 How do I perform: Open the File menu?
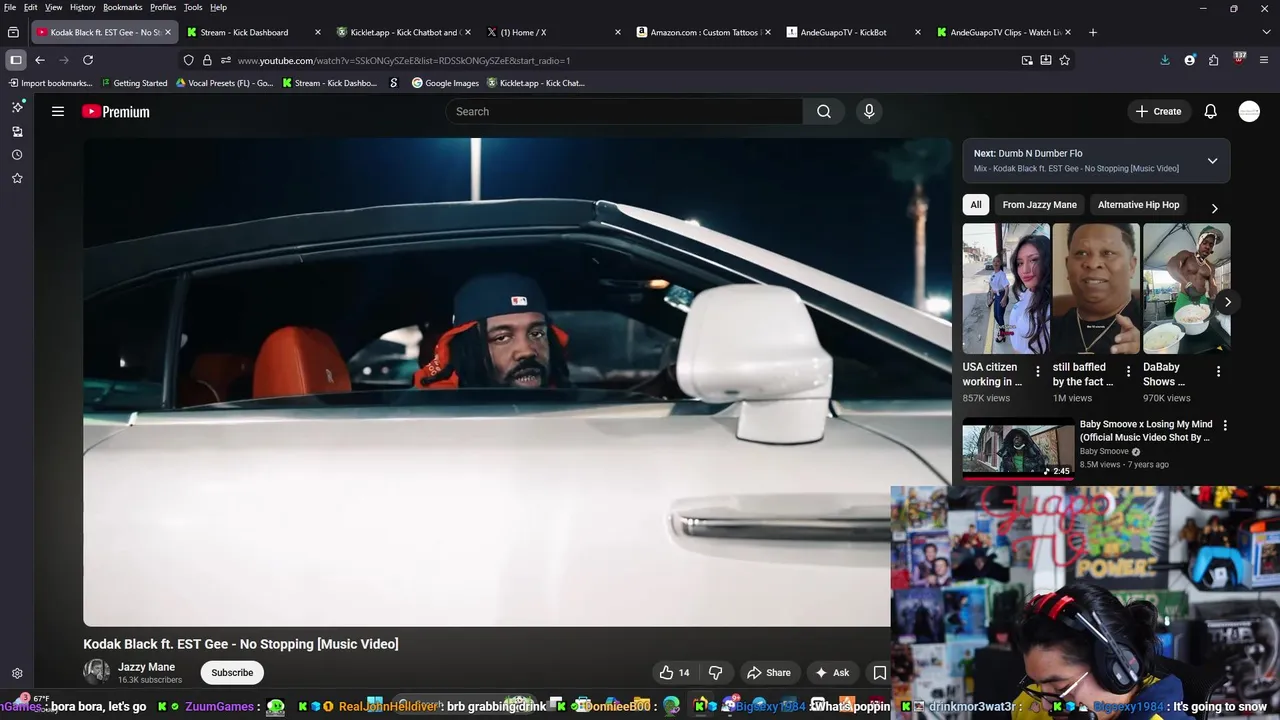[x=10, y=7]
